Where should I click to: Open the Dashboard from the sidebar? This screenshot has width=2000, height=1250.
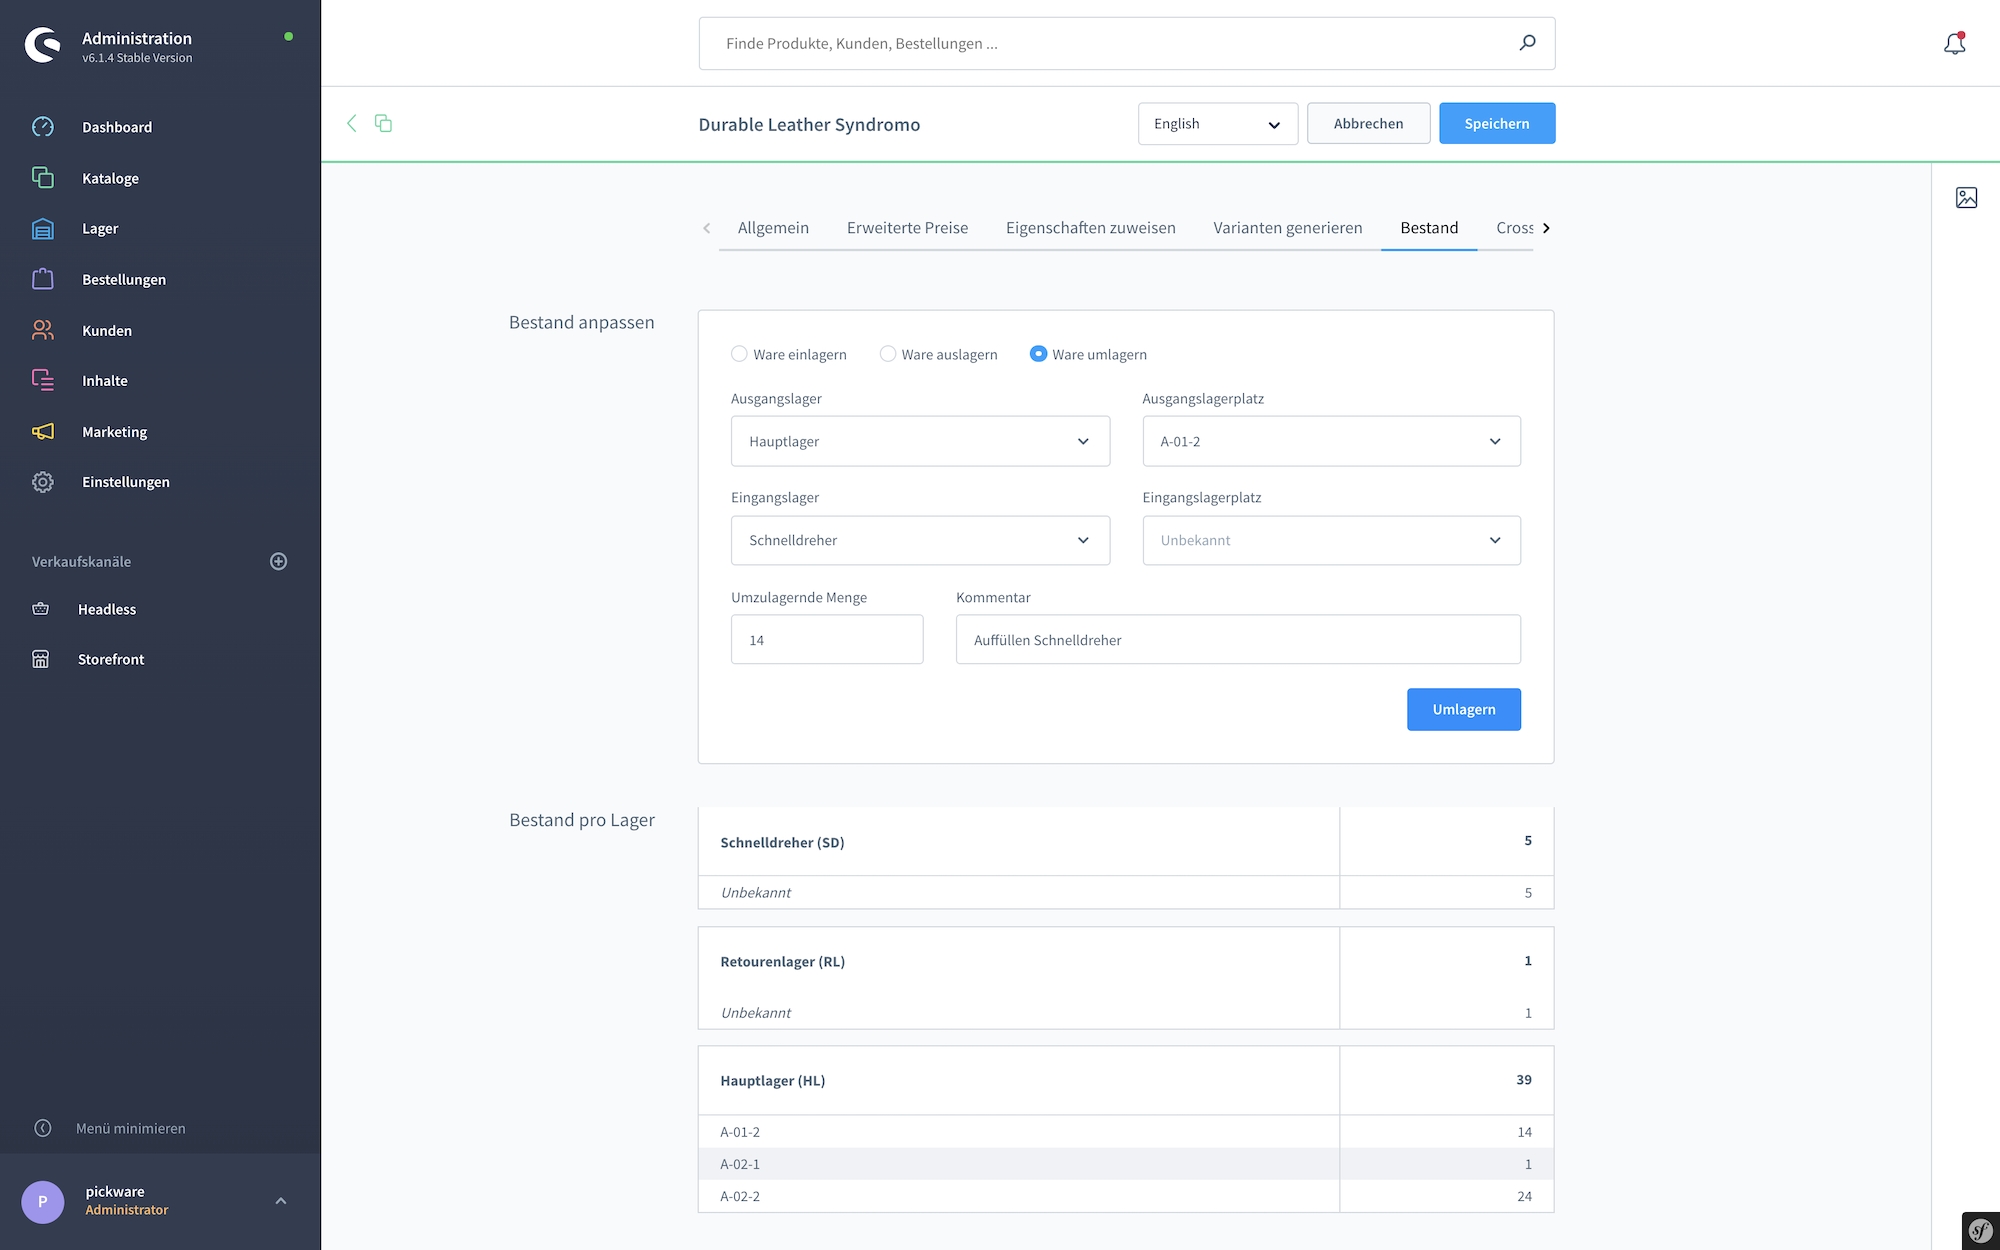tap(116, 127)
